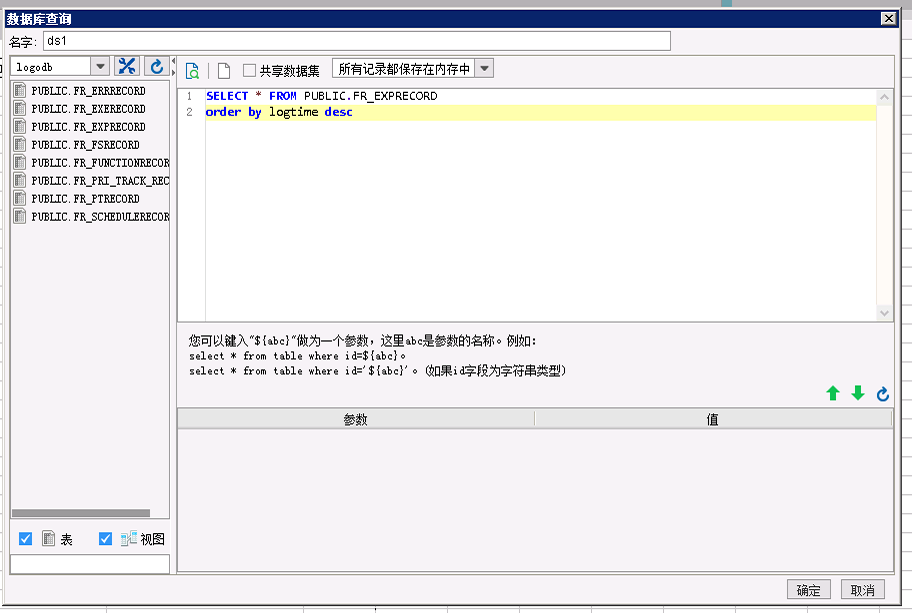Uncheck the 表 tables filter checkbox
912x613 pixels.
pos(25,539)
